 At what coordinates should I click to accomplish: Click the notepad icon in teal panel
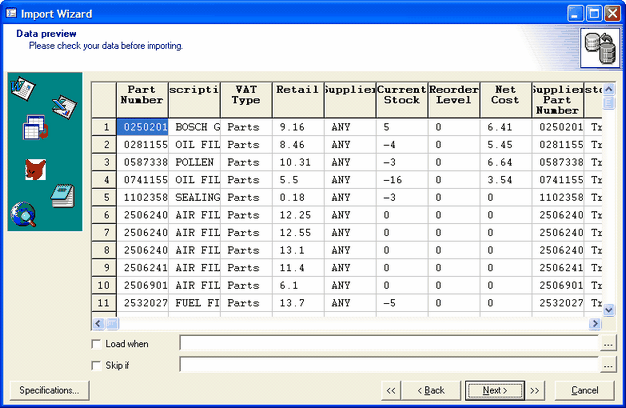click(63, 196)
